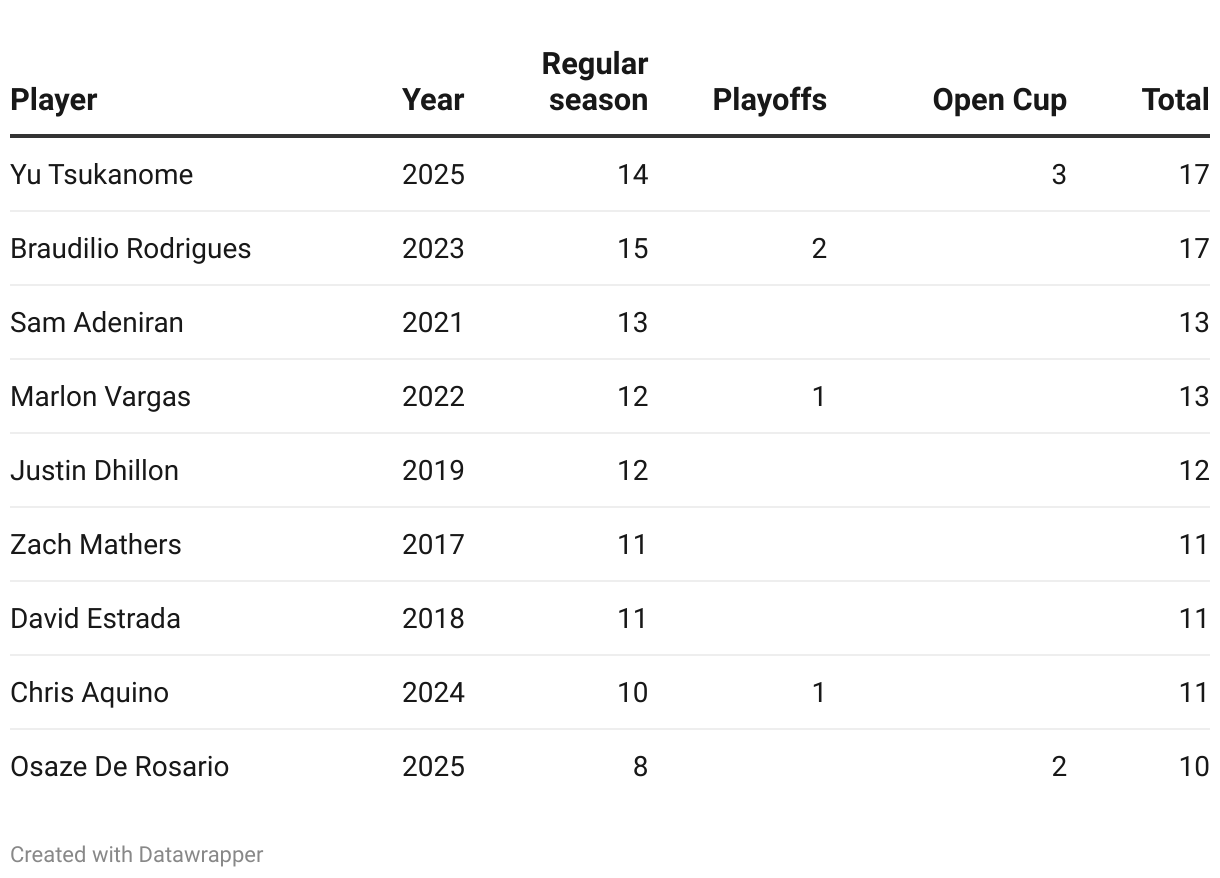Select Marlon Vargas player name
The width and height of the screenshot is (1220, 878).
100,396
